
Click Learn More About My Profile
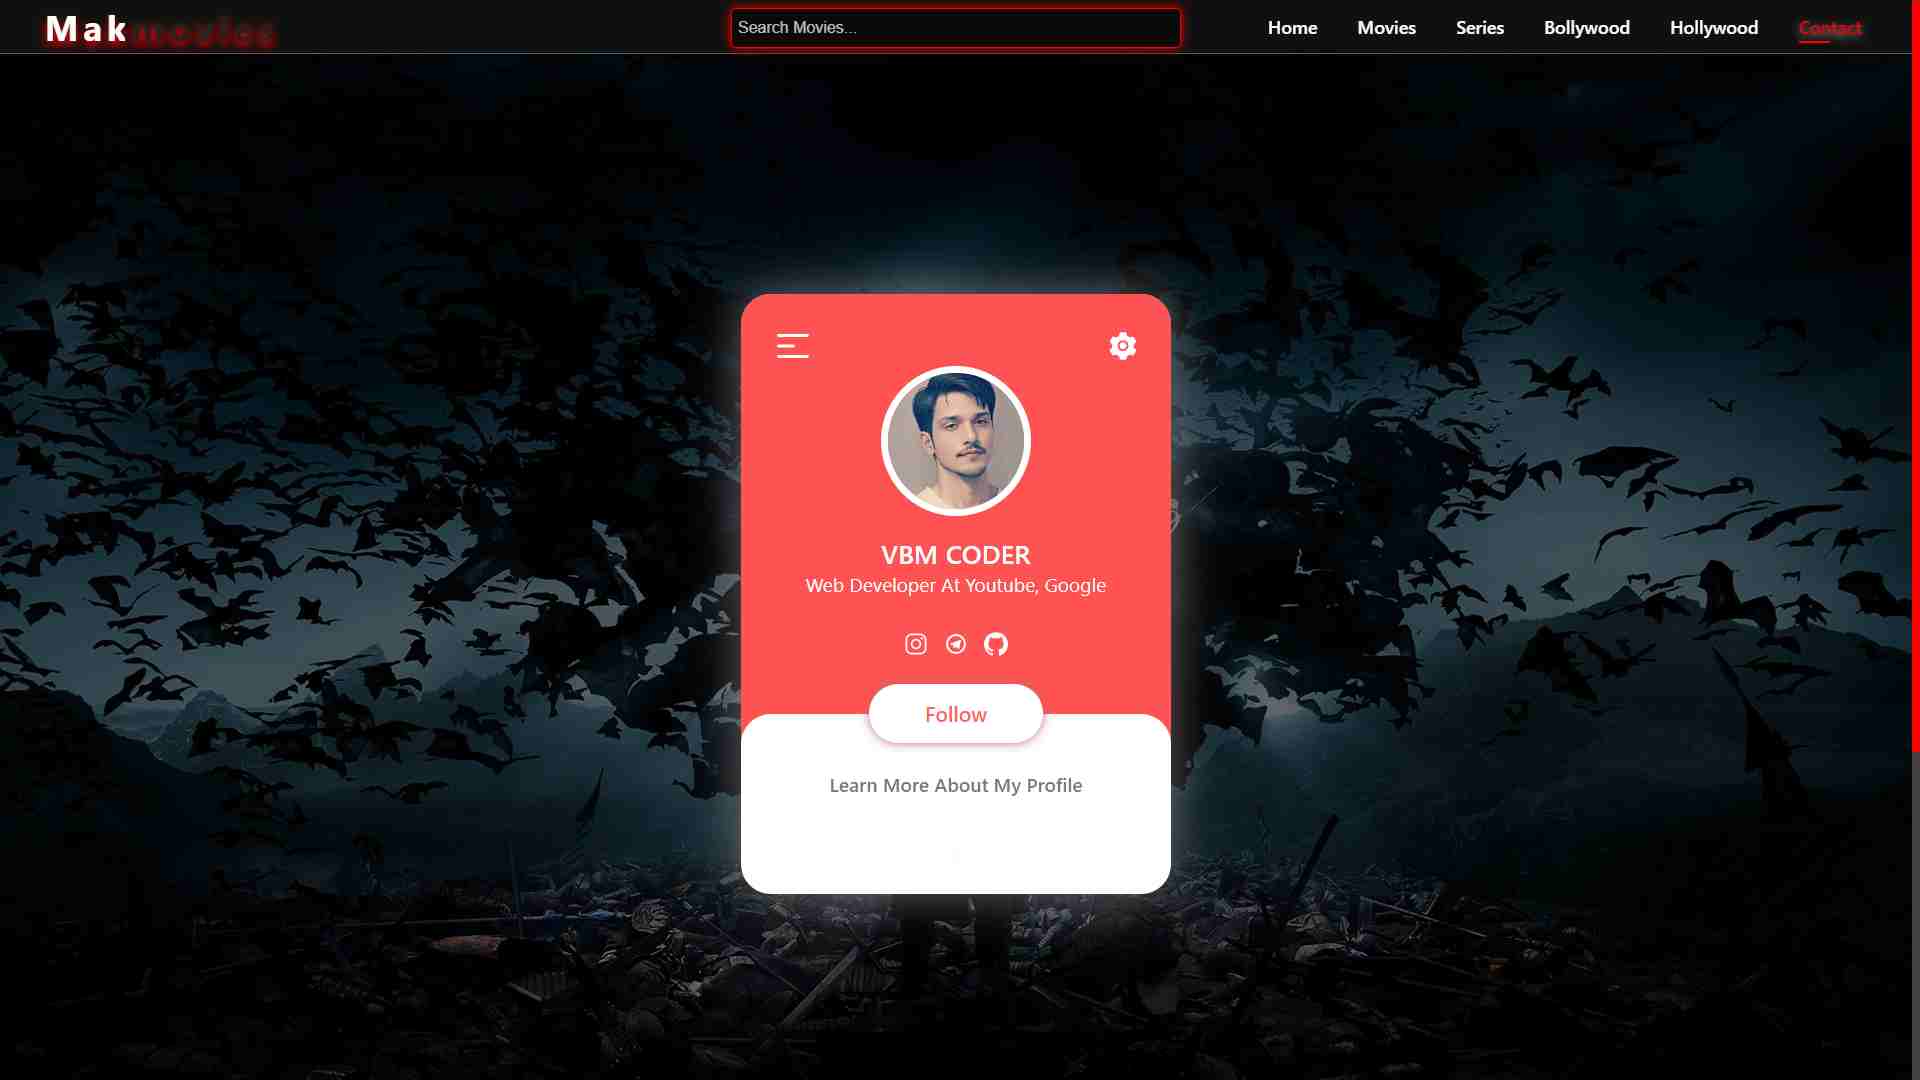(956, 785)
